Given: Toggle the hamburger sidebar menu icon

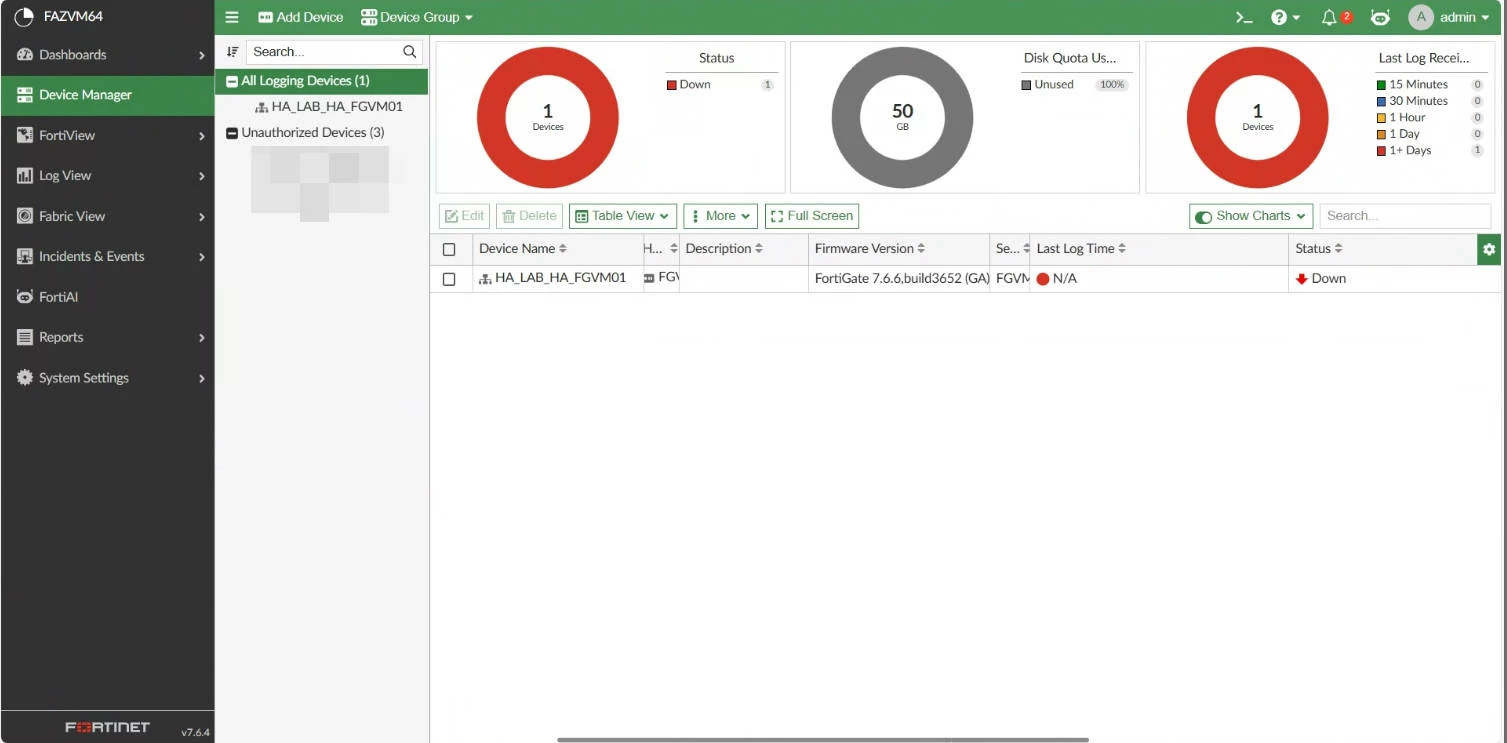Looking at the screenshot, I should 232,17.
